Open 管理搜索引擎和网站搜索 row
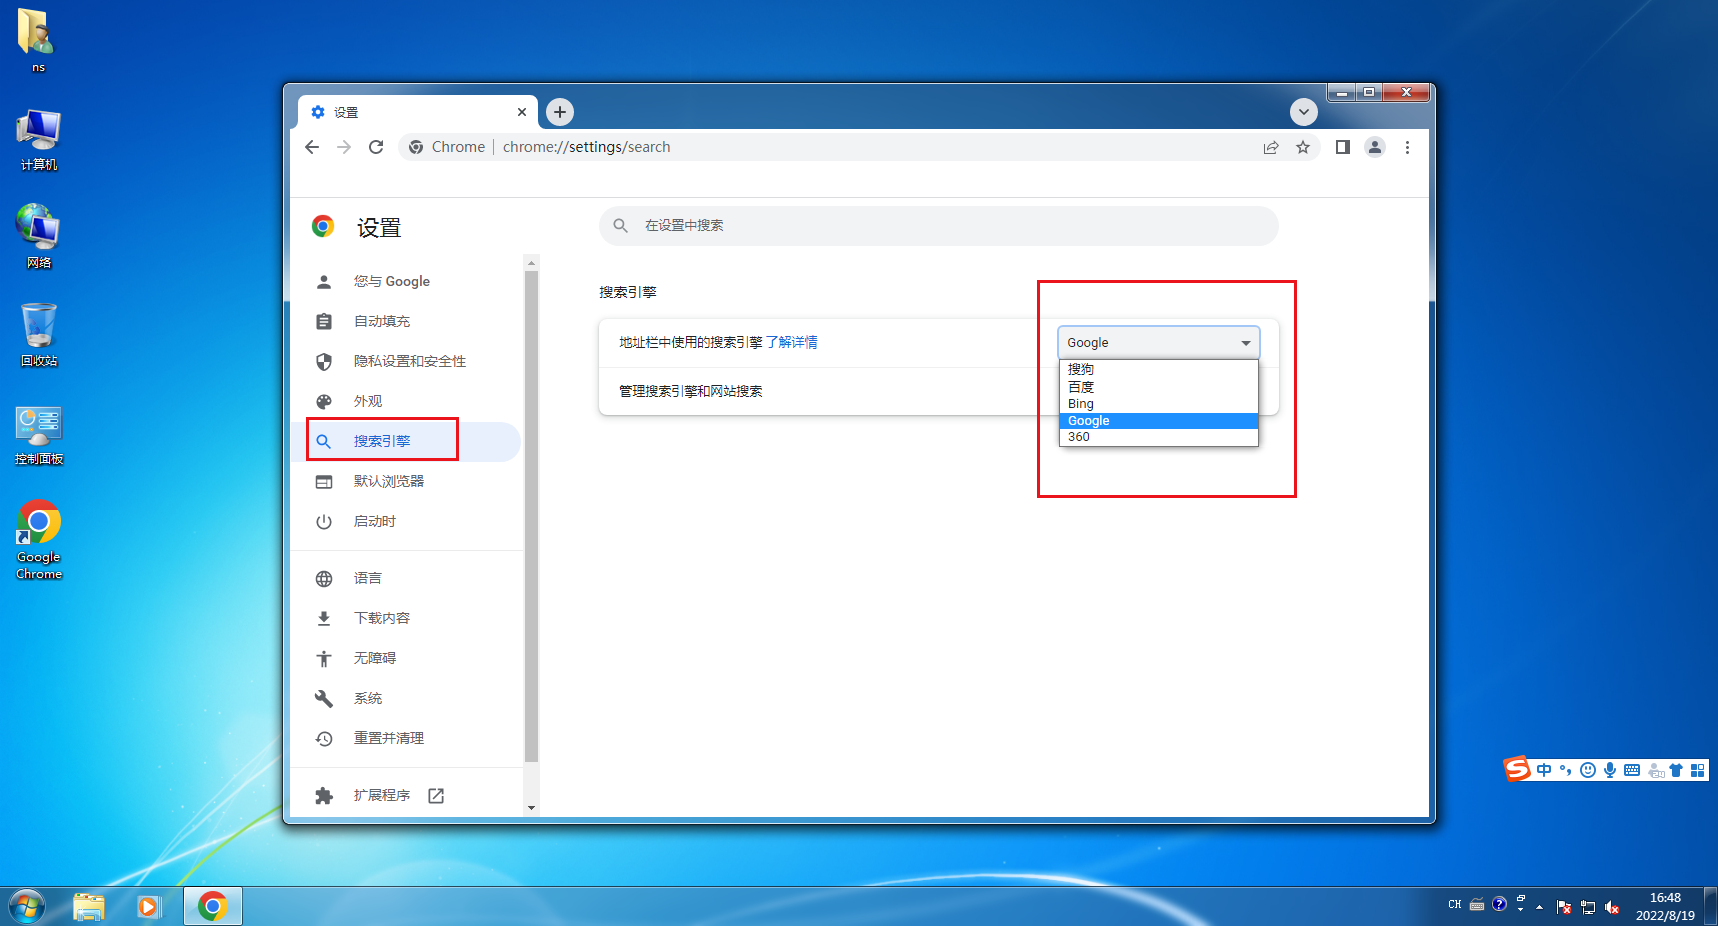 point(938,391)
